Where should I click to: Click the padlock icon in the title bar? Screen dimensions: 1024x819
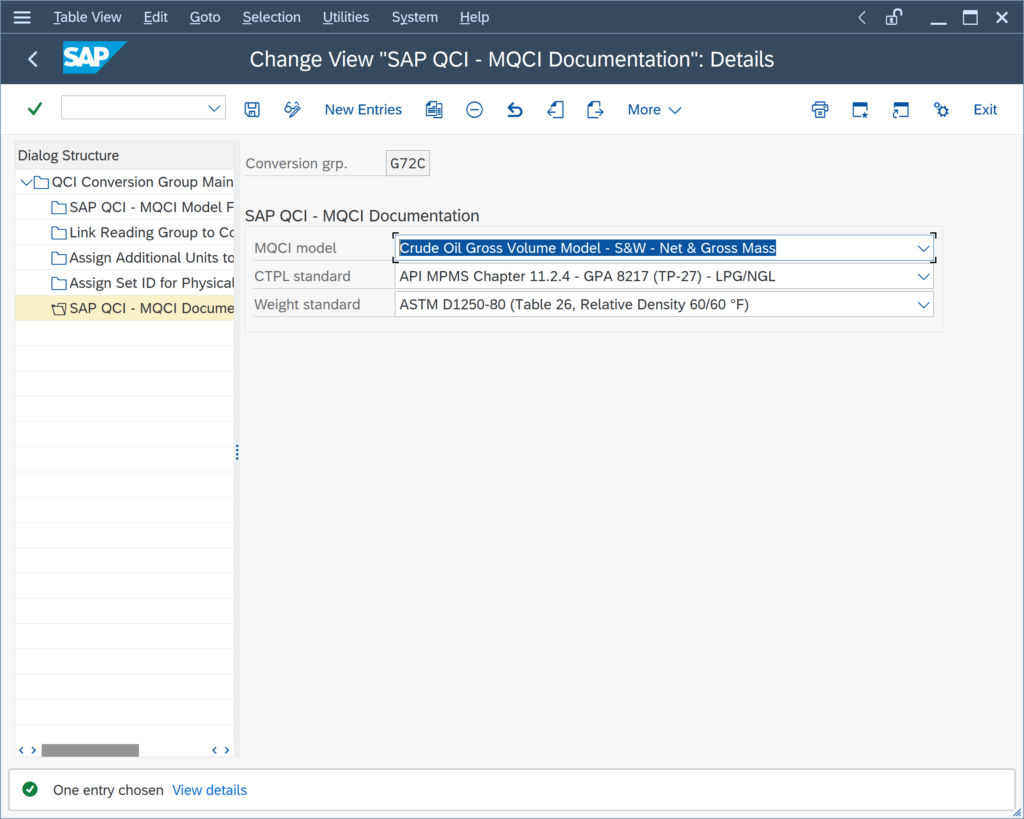point(893,18)
